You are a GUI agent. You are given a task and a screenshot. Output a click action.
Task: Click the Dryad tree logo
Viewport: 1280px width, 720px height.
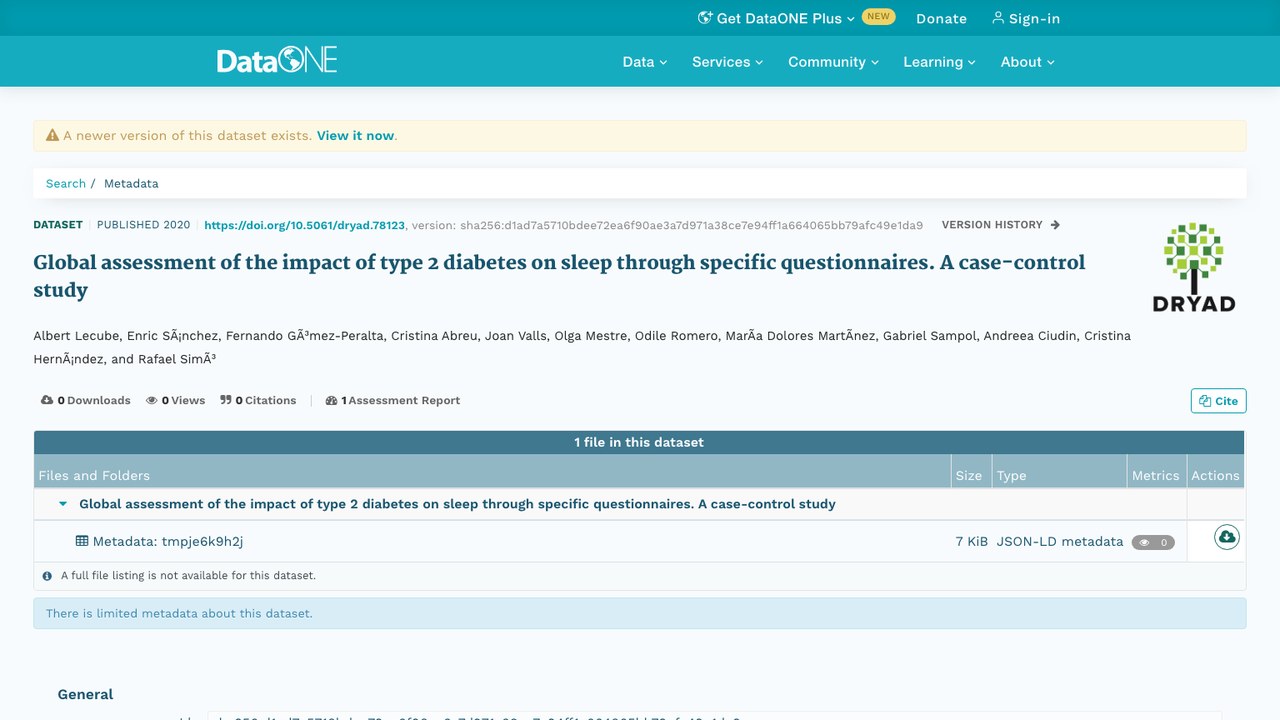[1194, 267]
